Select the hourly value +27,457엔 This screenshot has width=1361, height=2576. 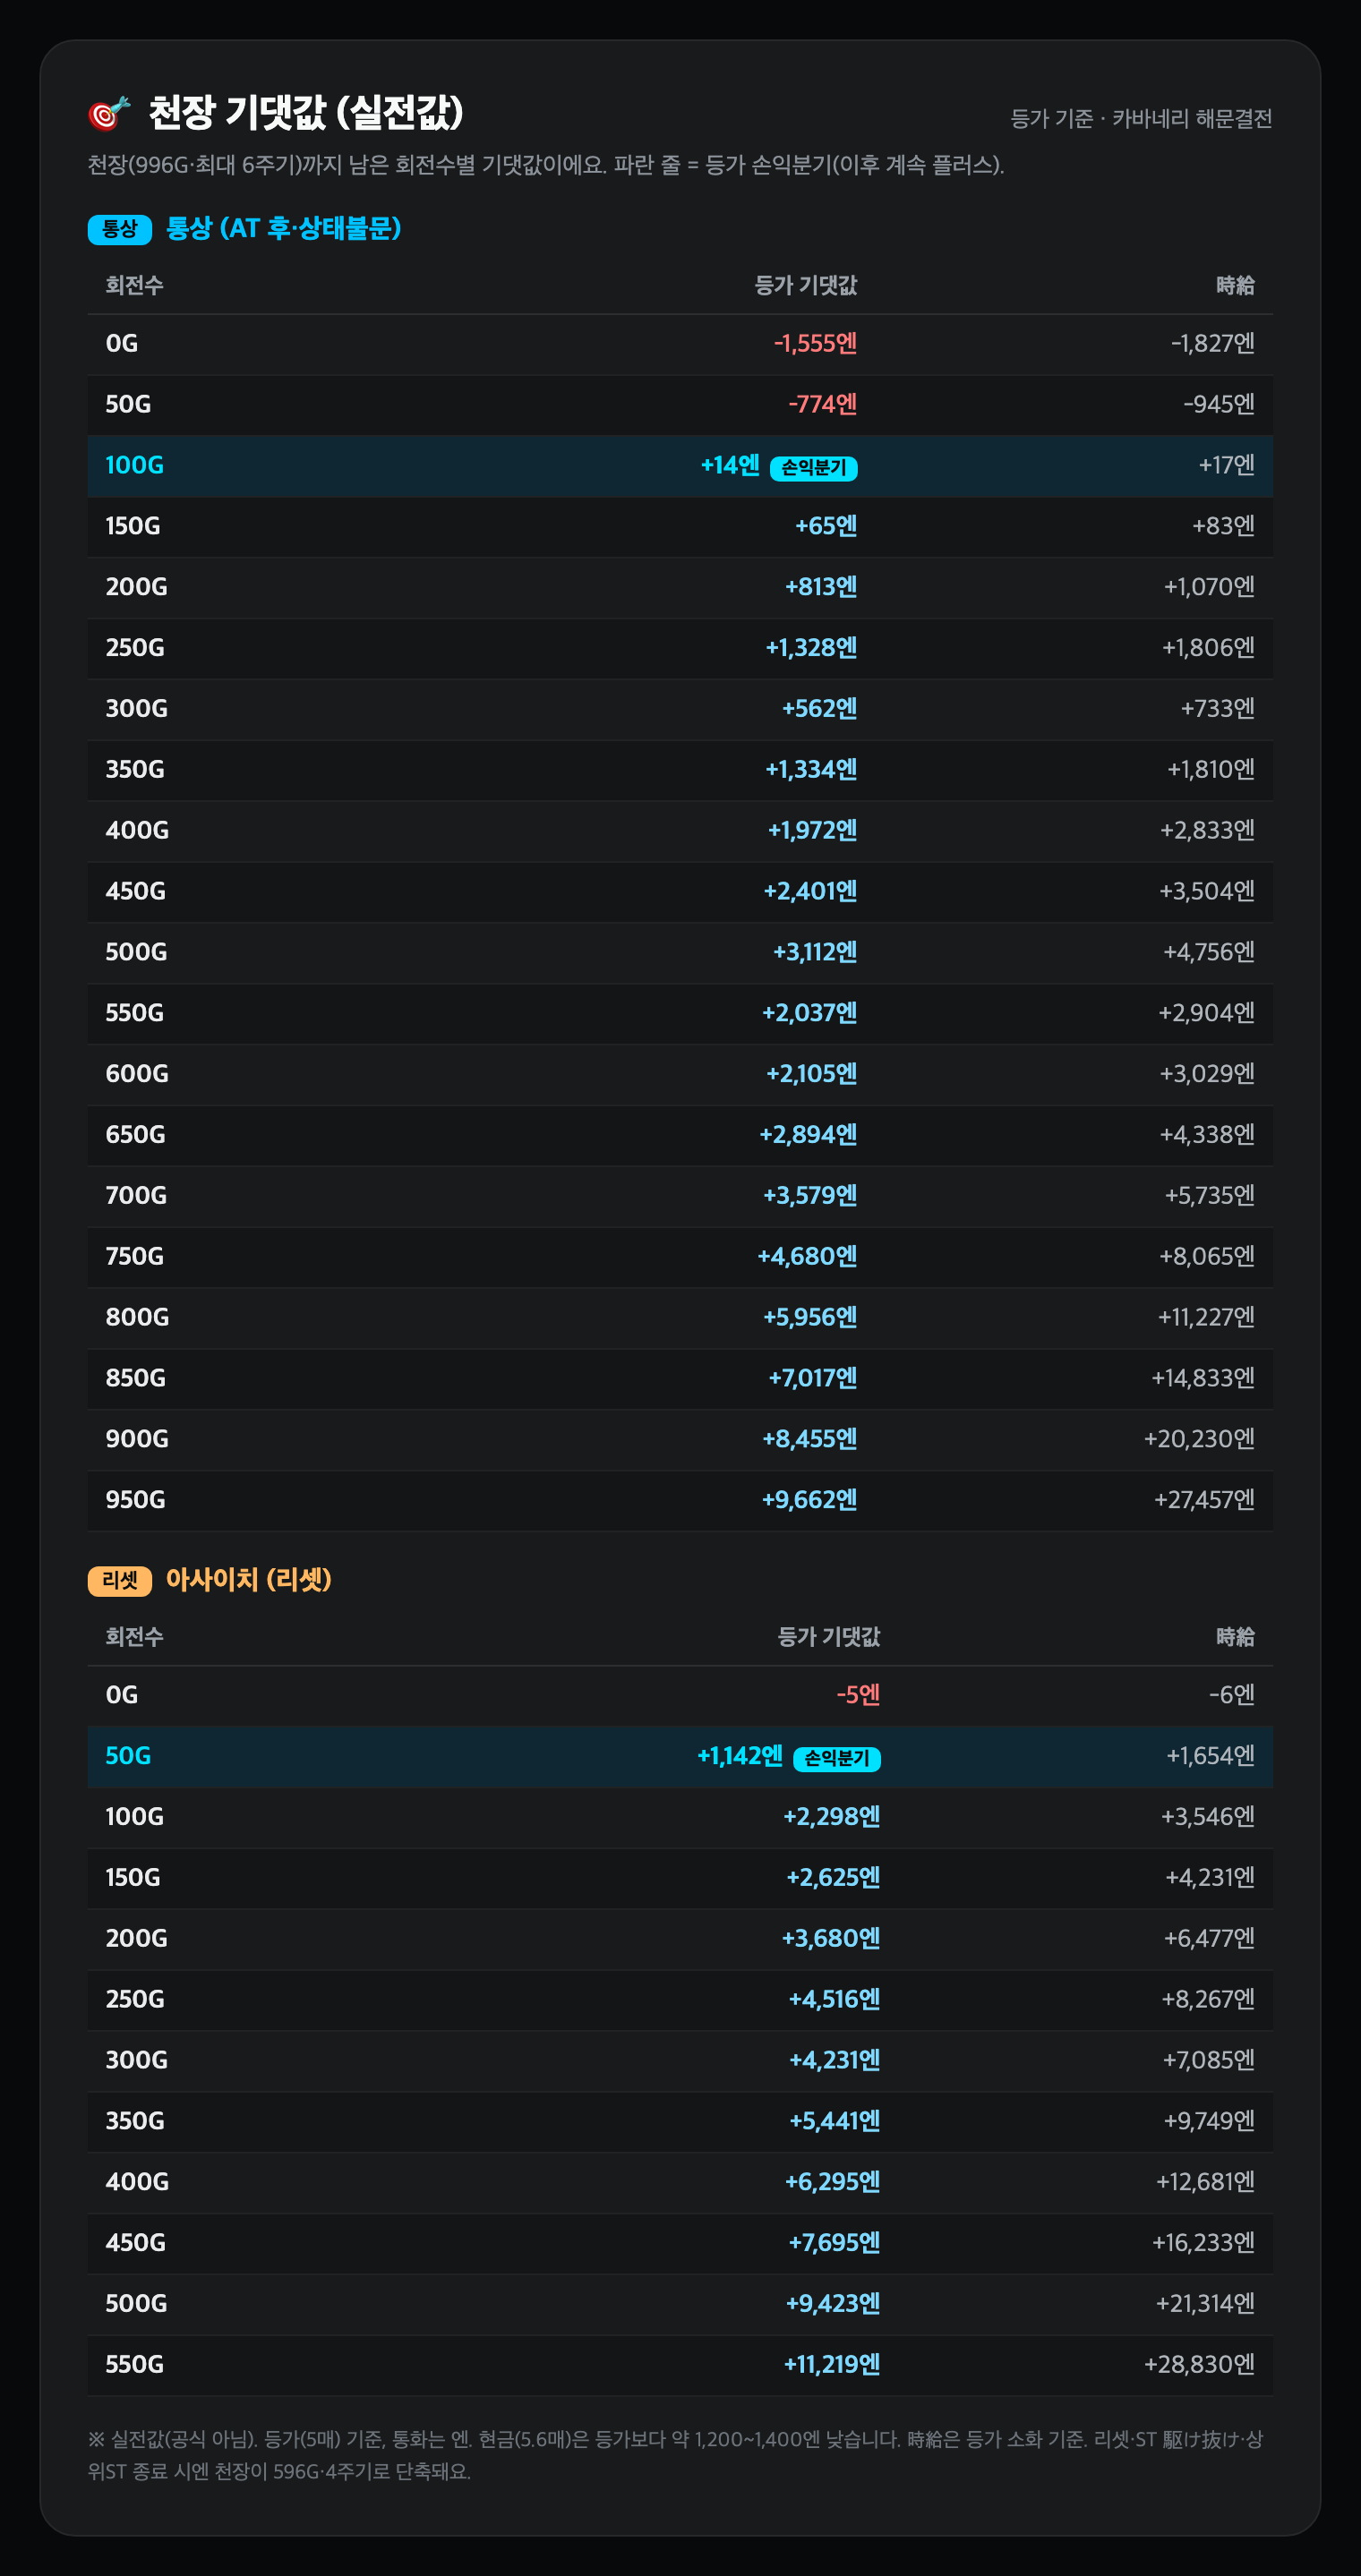point(1204,1501)
